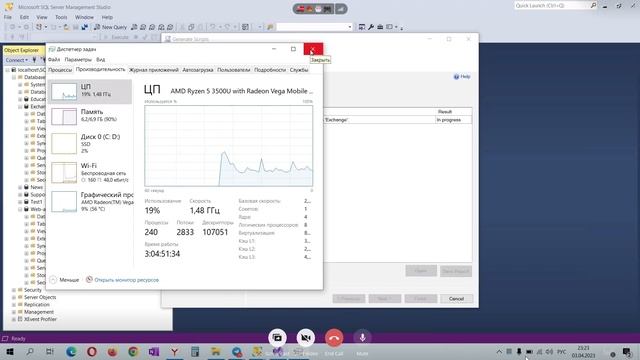Screen dimensions: 640x360
Task: Select the Память performance item
Action: click(90, 116)
